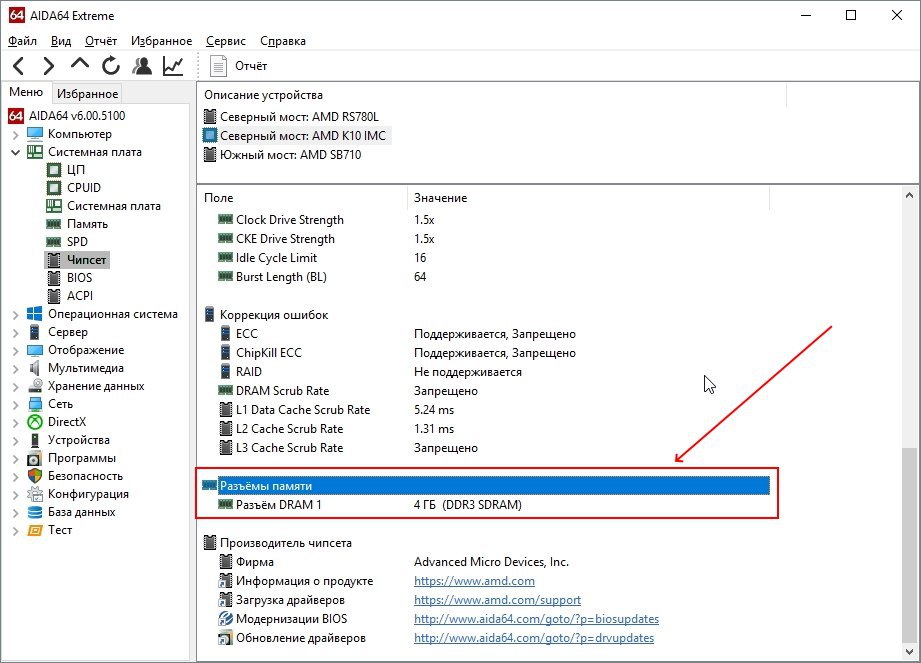Click the Хранение данных disk icon
Viewport: 921px width, 663px height.
pyautogui.click(x=35, y=386)
